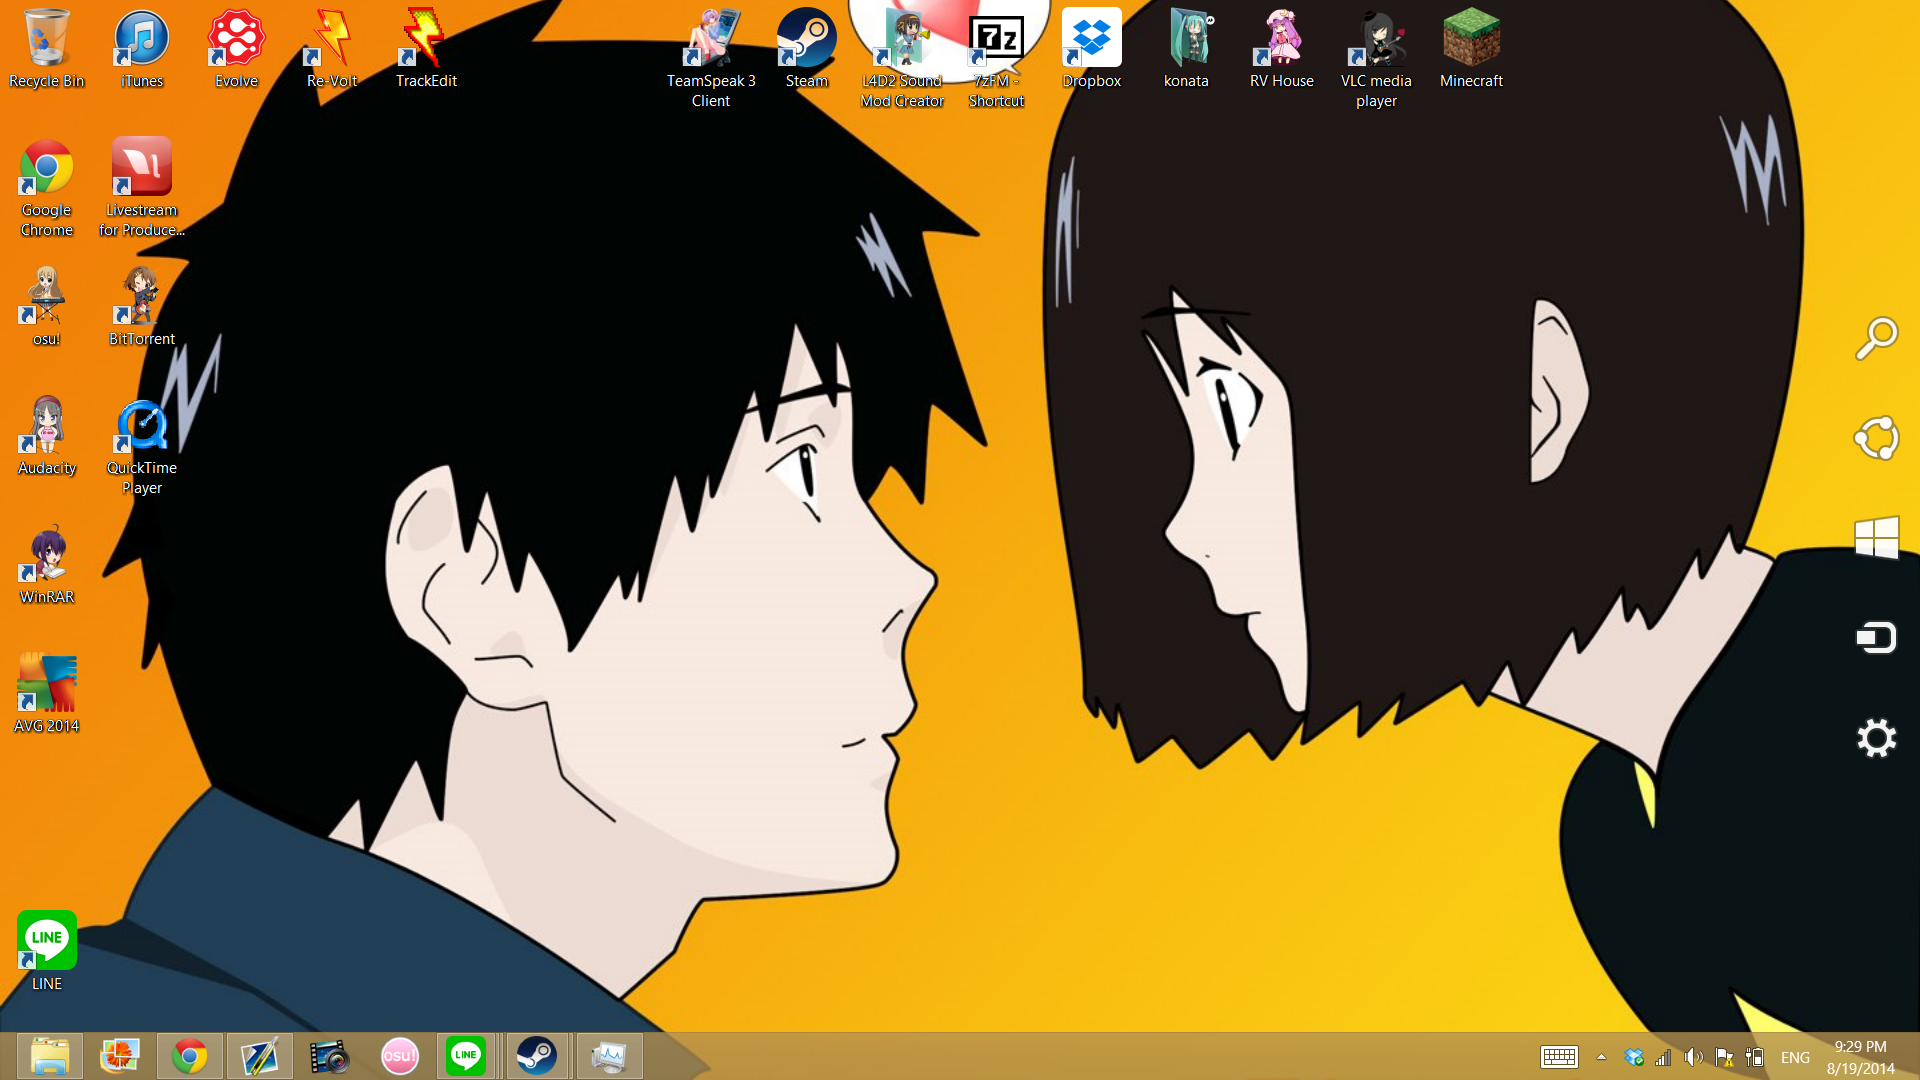Click the Share charm

tap(1876, 438)
